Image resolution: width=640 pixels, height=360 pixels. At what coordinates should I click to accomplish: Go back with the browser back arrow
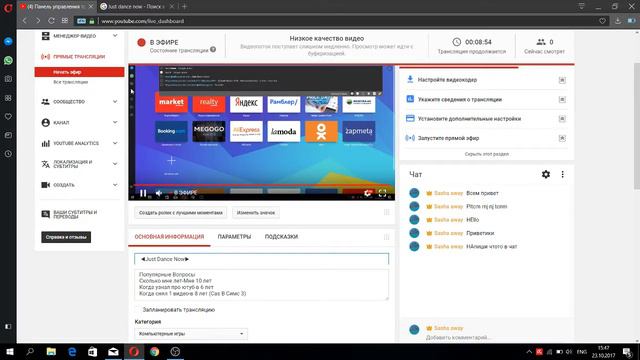25,21
